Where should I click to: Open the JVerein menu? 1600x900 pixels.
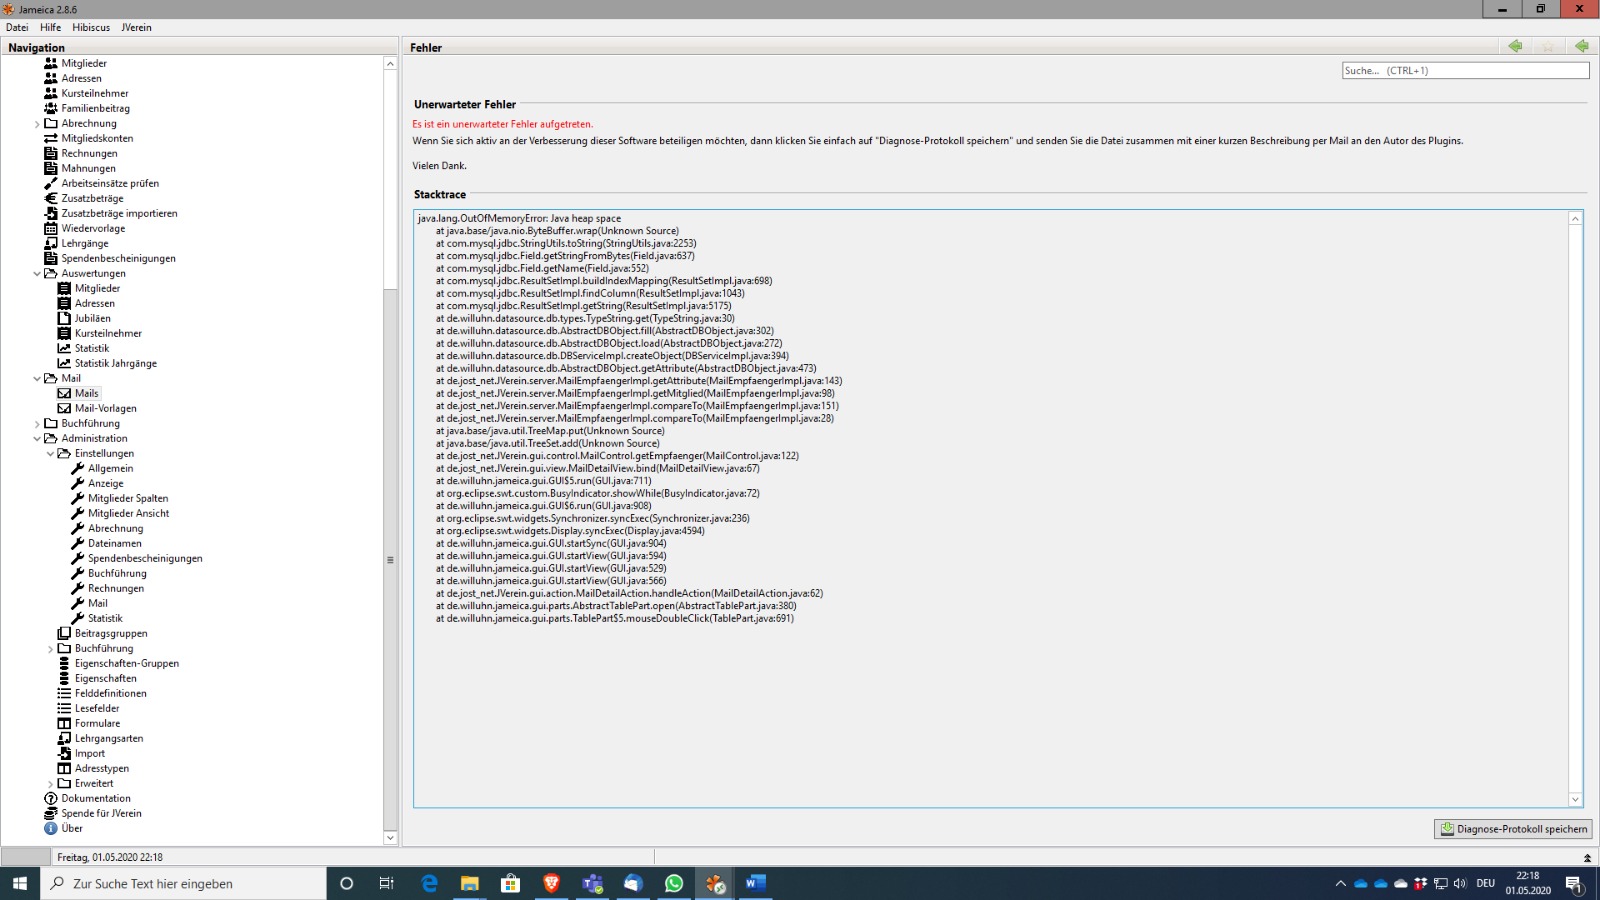tap(137, 27)
